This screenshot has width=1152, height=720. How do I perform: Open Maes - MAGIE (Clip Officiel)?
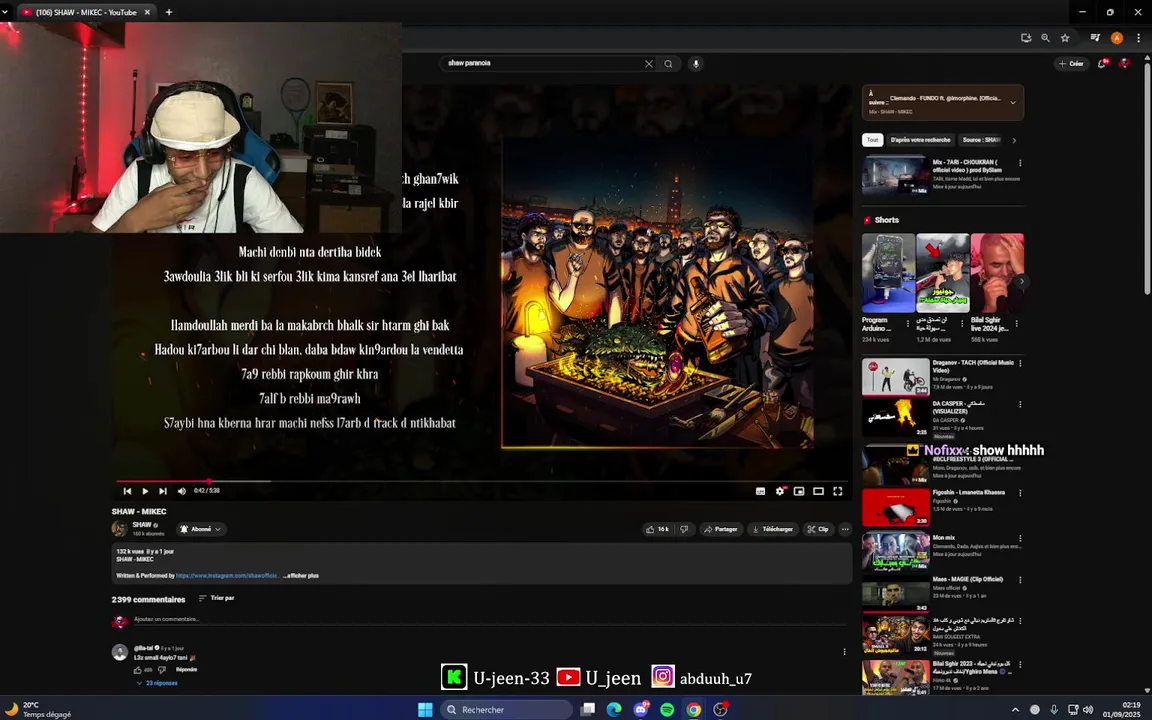pos(968,580)
